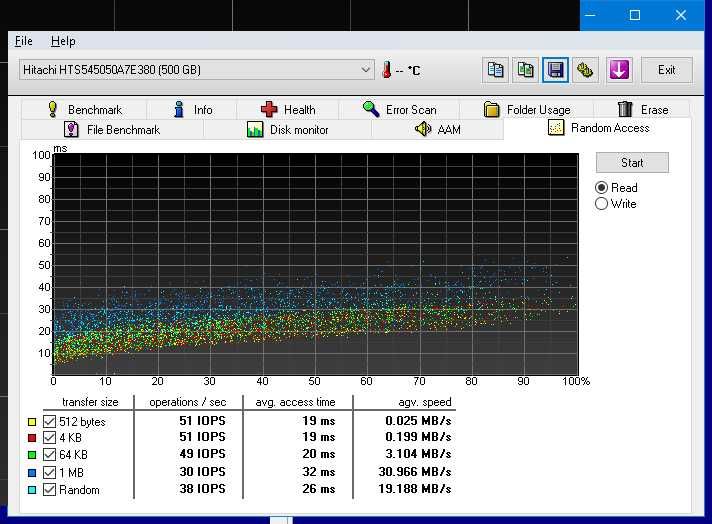Click the Start button
This screenshot has height=524, width=712.
point(632,163)
